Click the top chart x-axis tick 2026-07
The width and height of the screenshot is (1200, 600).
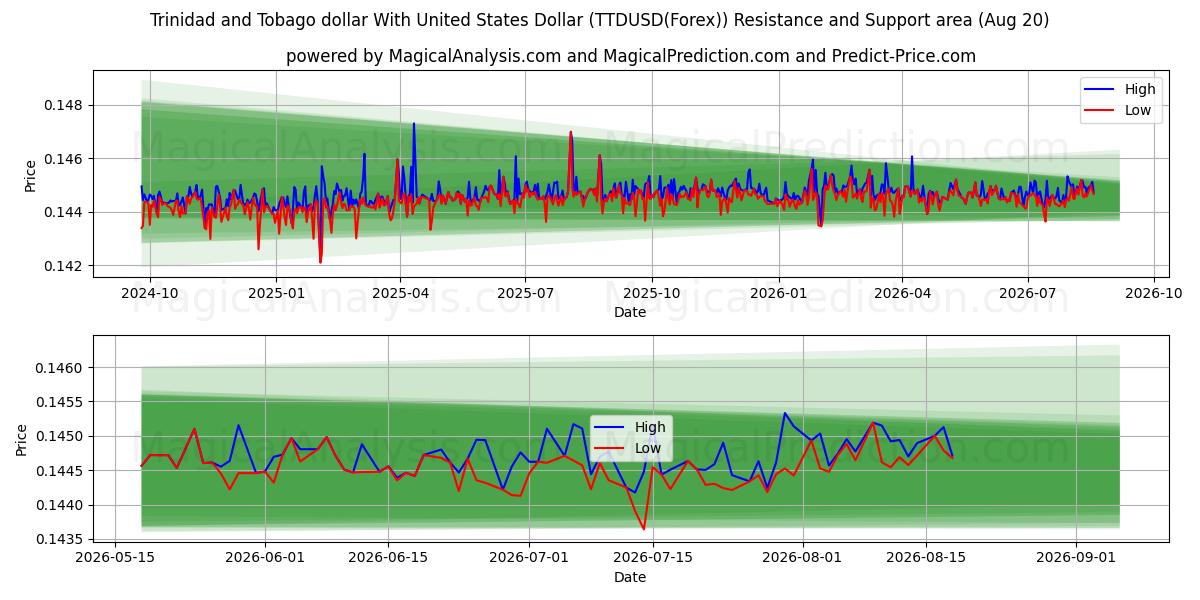click(x=1028, y=293)
